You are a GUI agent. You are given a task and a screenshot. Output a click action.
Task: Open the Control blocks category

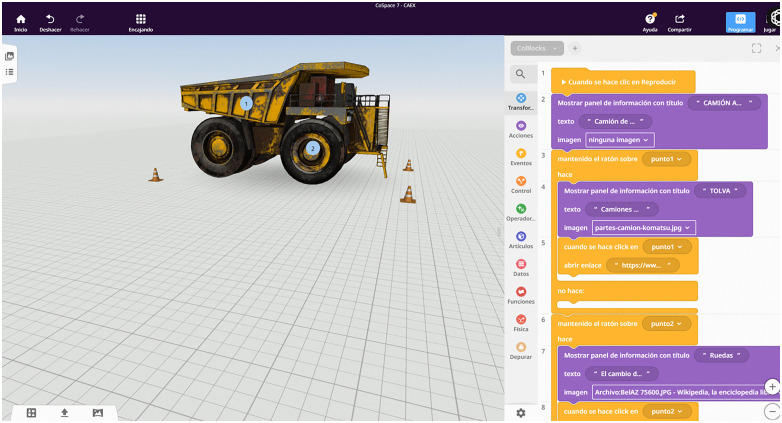click(x=521, y=185)
